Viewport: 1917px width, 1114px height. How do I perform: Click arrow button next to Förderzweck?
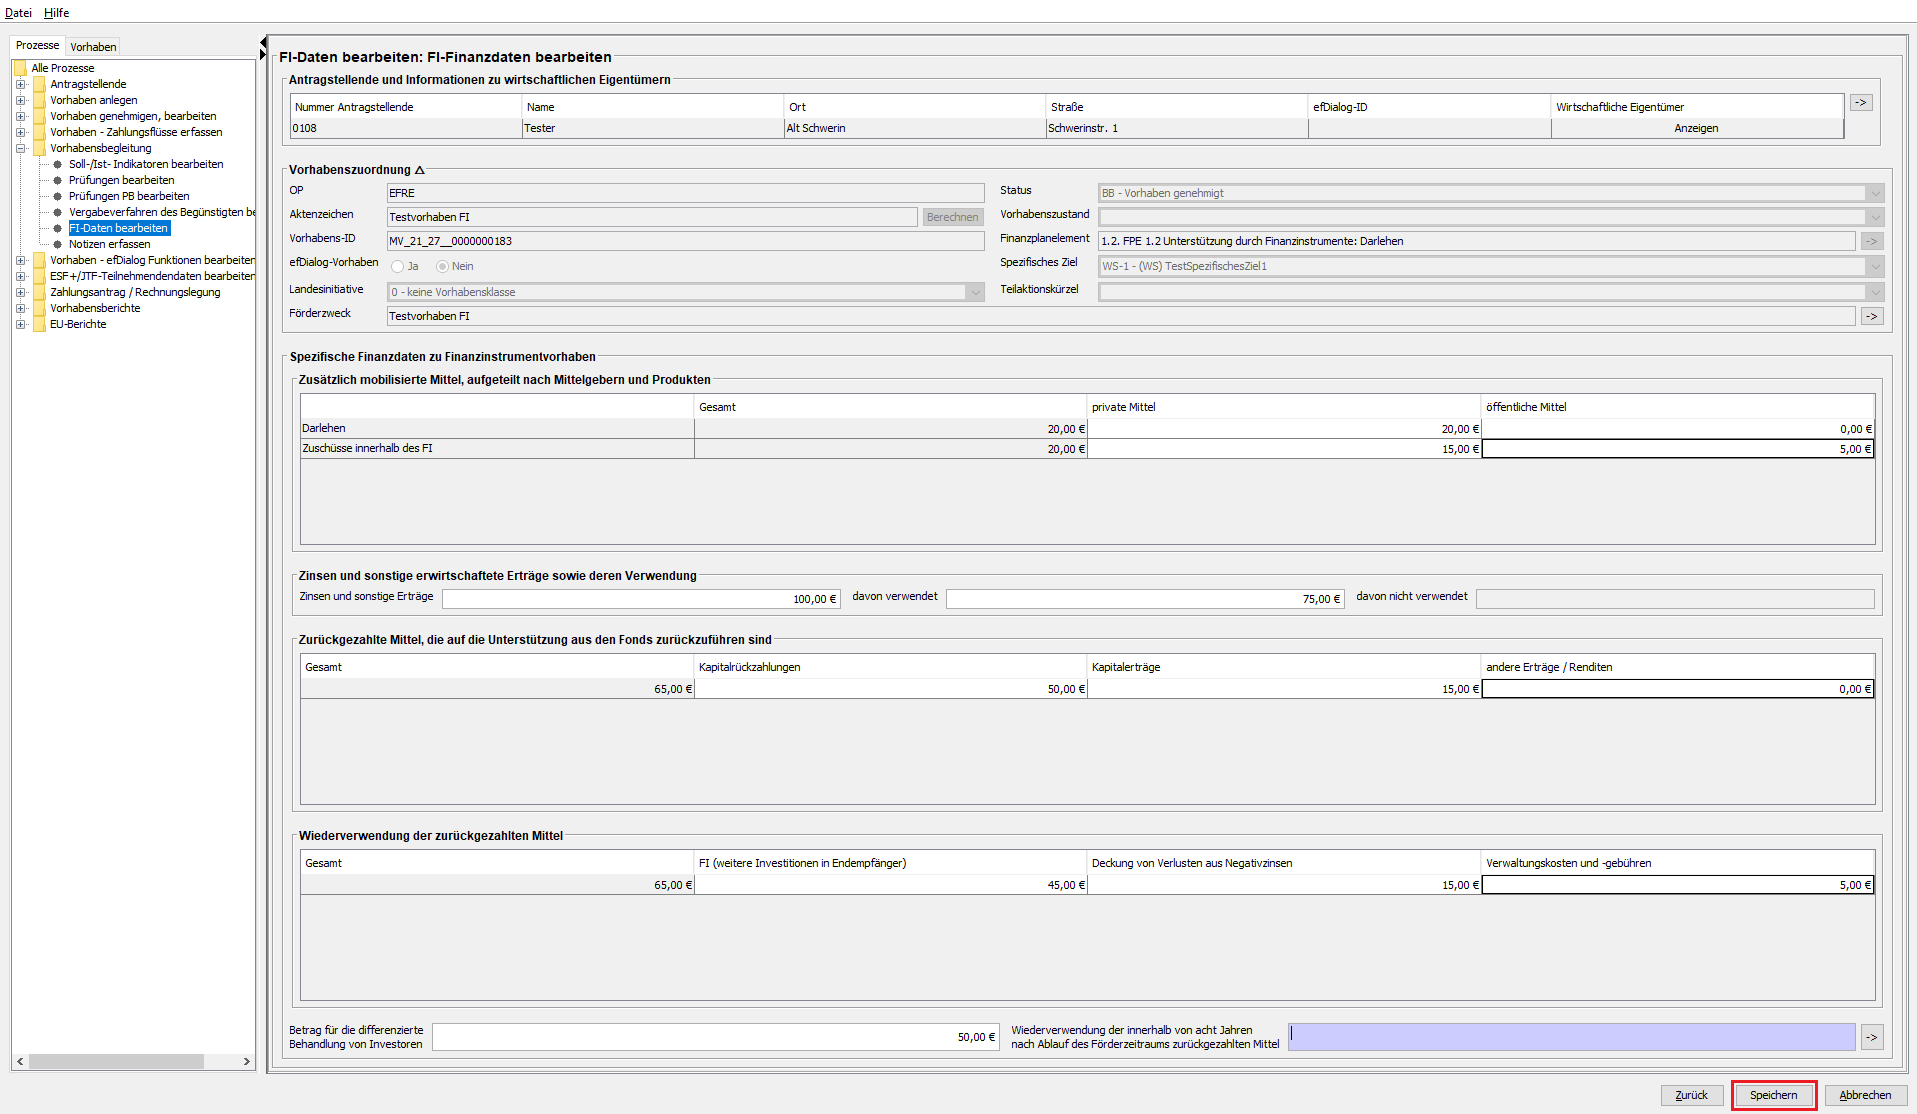pyautogui.click(x=1872, y=316)
